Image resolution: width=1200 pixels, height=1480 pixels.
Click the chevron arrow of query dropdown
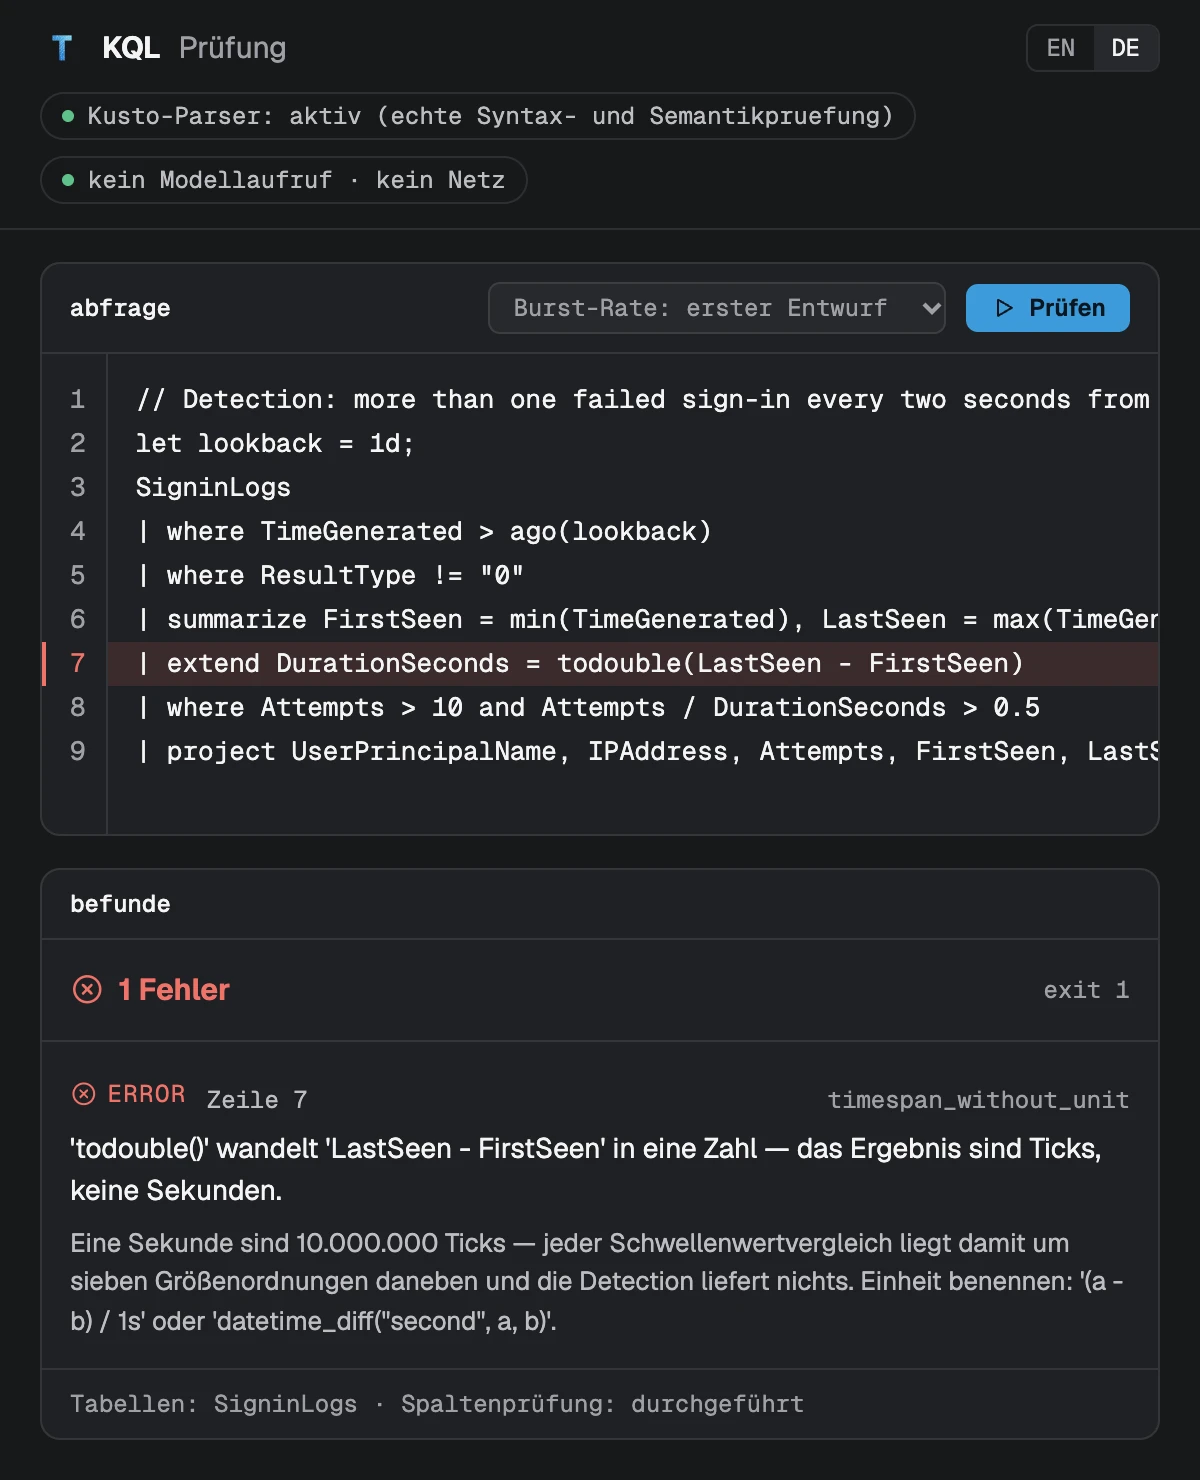(931, 308)
